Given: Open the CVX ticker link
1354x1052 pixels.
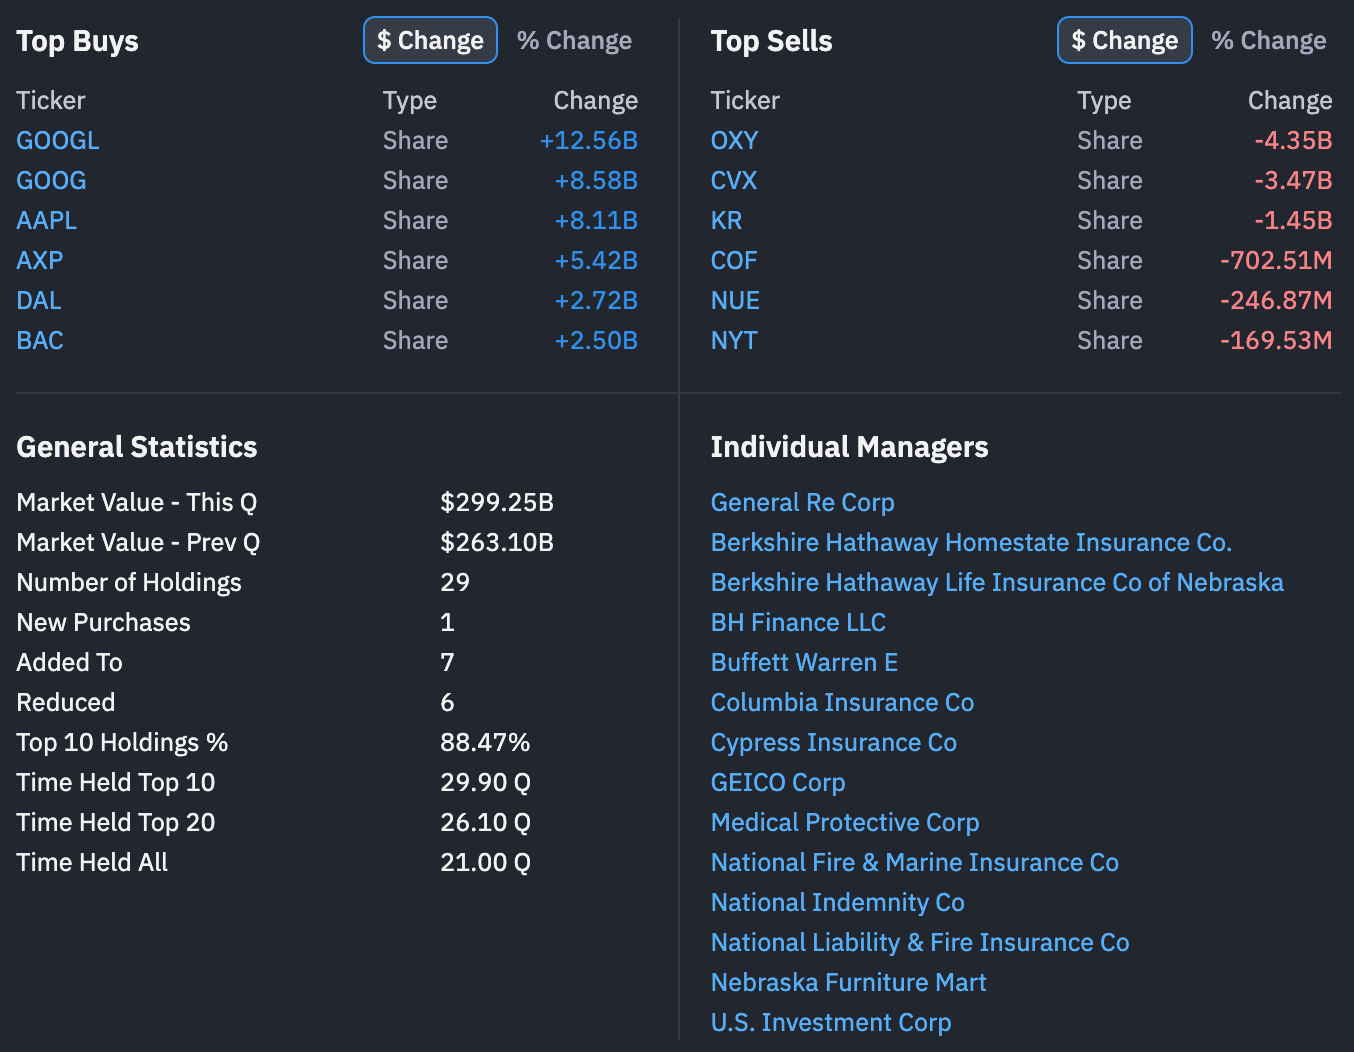Looking at the screenshot, I should point(734,180).
